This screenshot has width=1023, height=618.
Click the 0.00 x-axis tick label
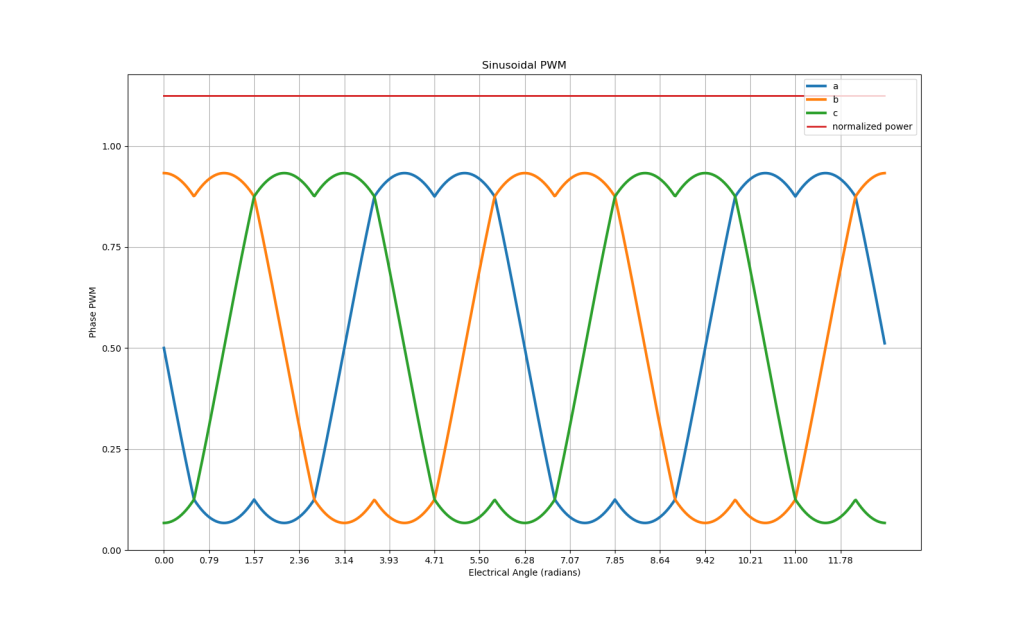coord(164,561)
